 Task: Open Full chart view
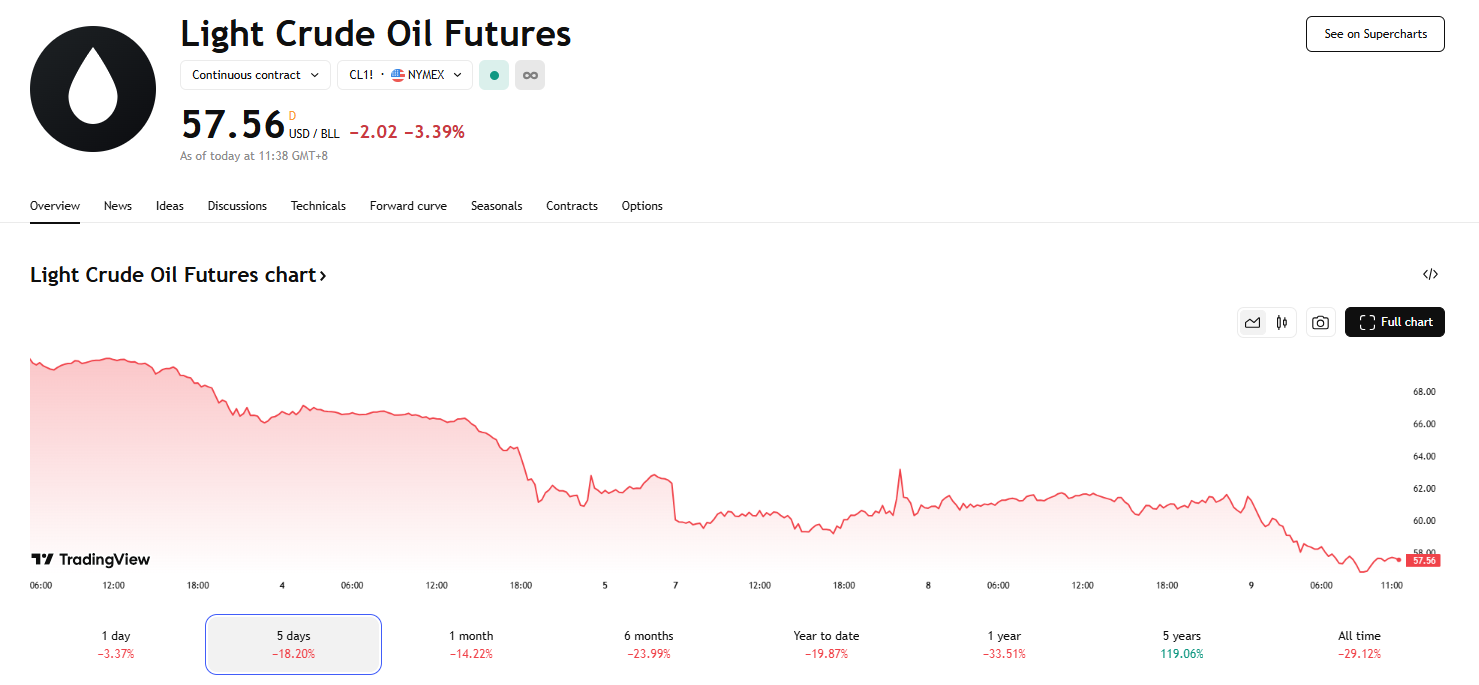point(1395,322)
